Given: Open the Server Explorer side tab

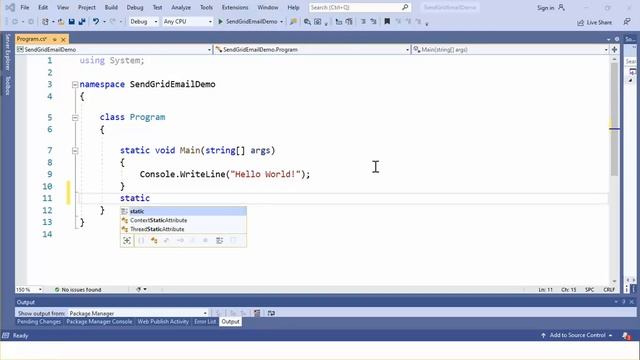Looking at the screenshot, I should click(7, 52).
